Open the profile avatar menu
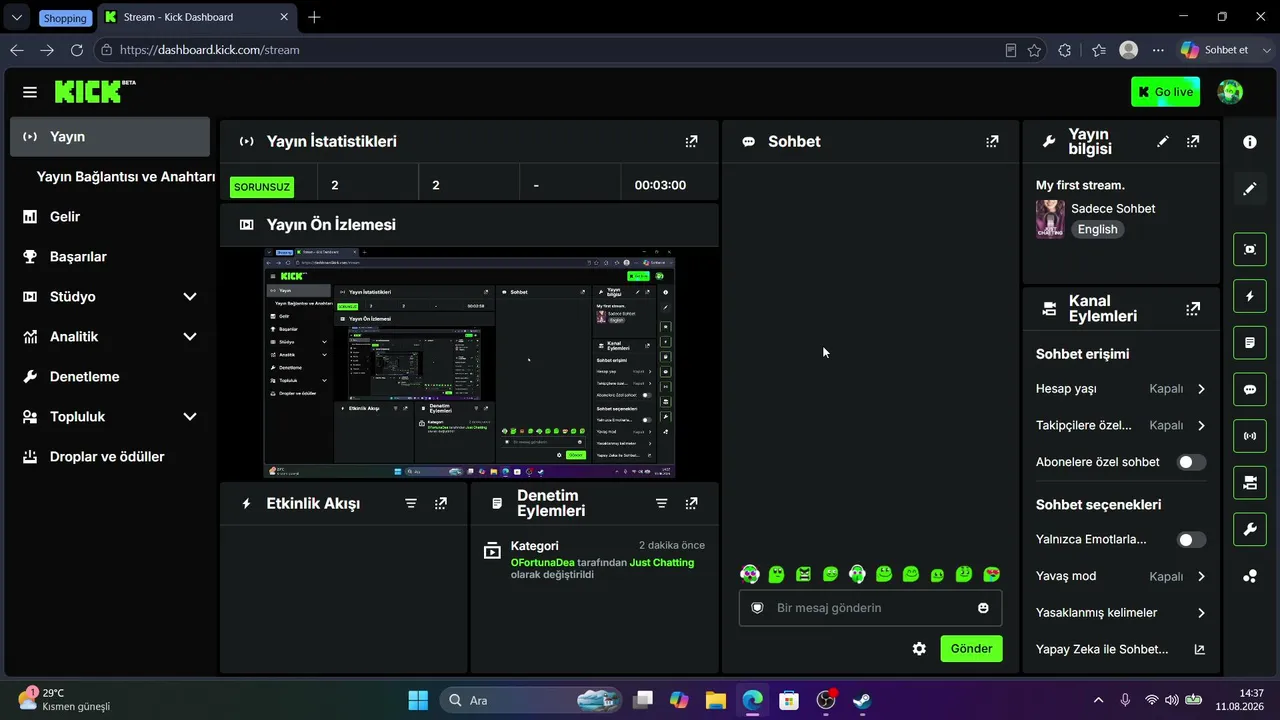The image size is (1280, 720). (1230, 92)
